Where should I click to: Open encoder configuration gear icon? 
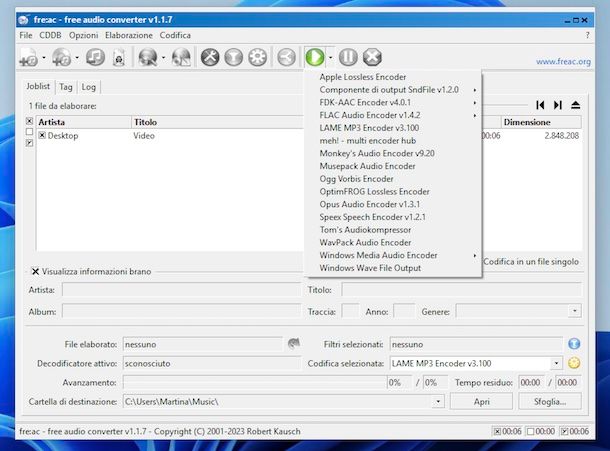click(258, 57)
